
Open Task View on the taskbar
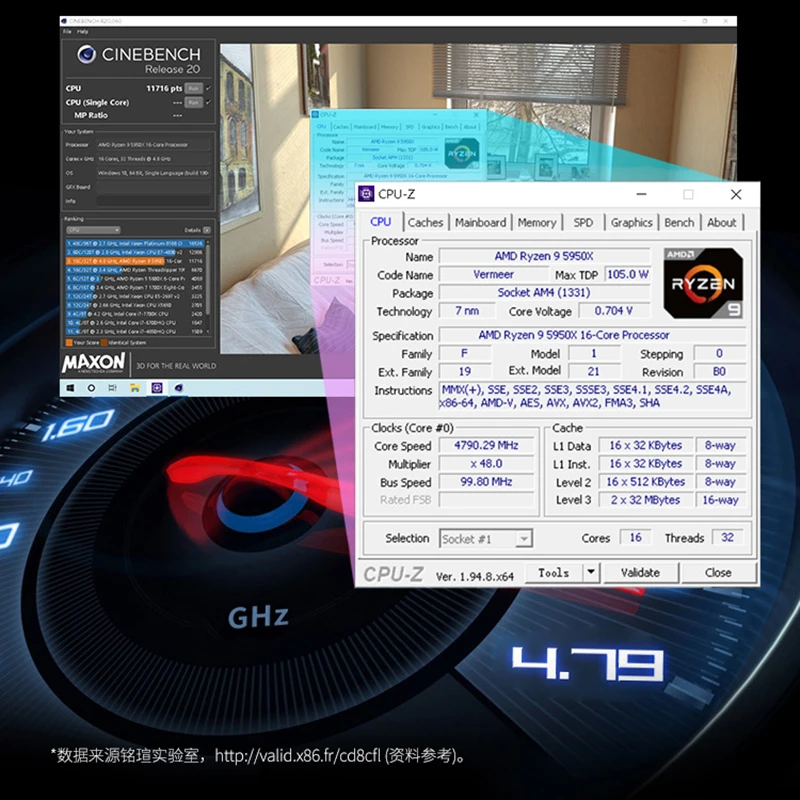tap(113, 388)
